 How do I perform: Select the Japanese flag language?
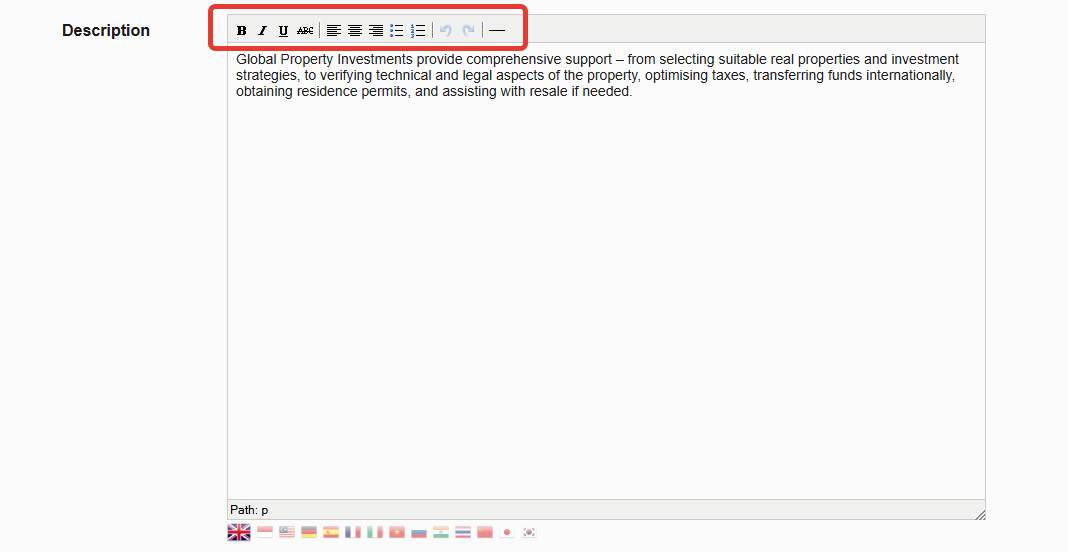tap(507, 532)
